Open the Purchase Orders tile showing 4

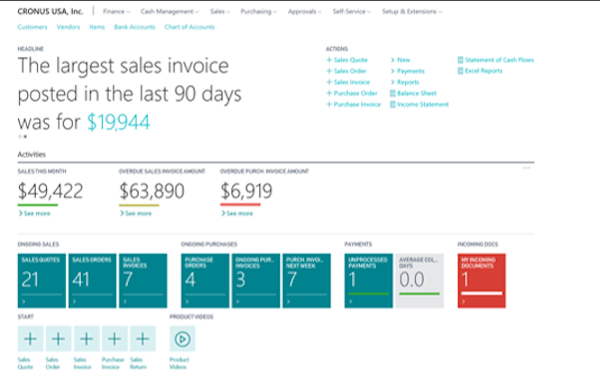pyautogui.click(x=205, y=280)
